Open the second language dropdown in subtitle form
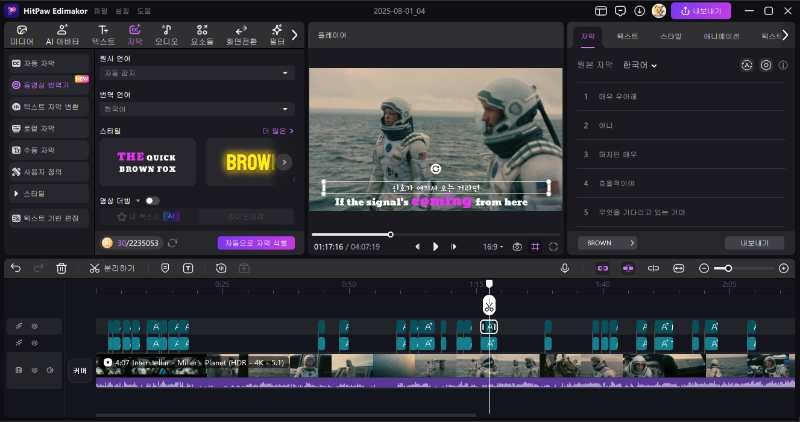Viewport: 800px width, 422px height. (x=196, y=109)
